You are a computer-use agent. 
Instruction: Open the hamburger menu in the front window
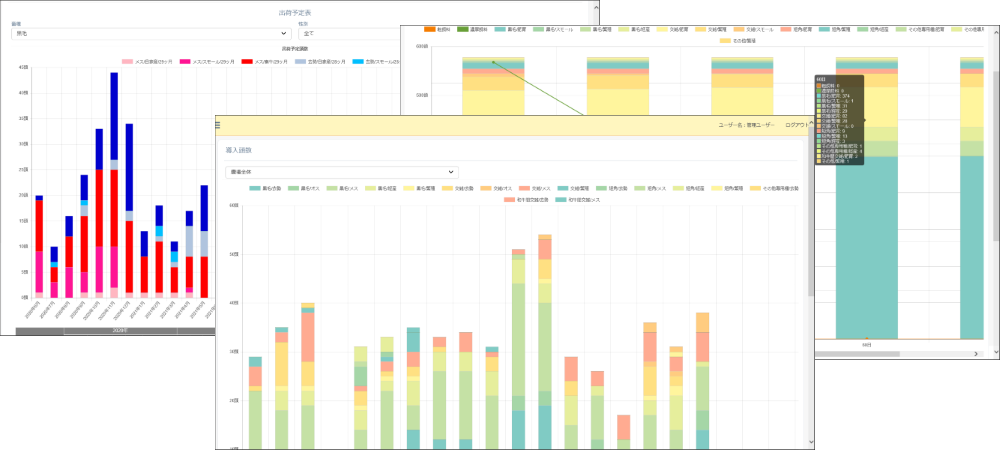218,125
